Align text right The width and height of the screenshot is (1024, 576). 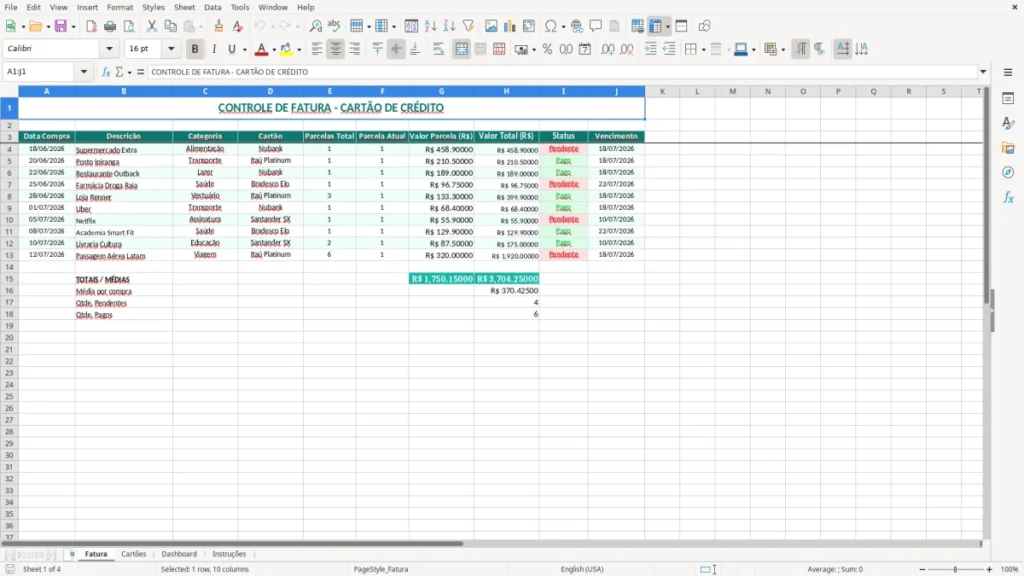(355, 49)
